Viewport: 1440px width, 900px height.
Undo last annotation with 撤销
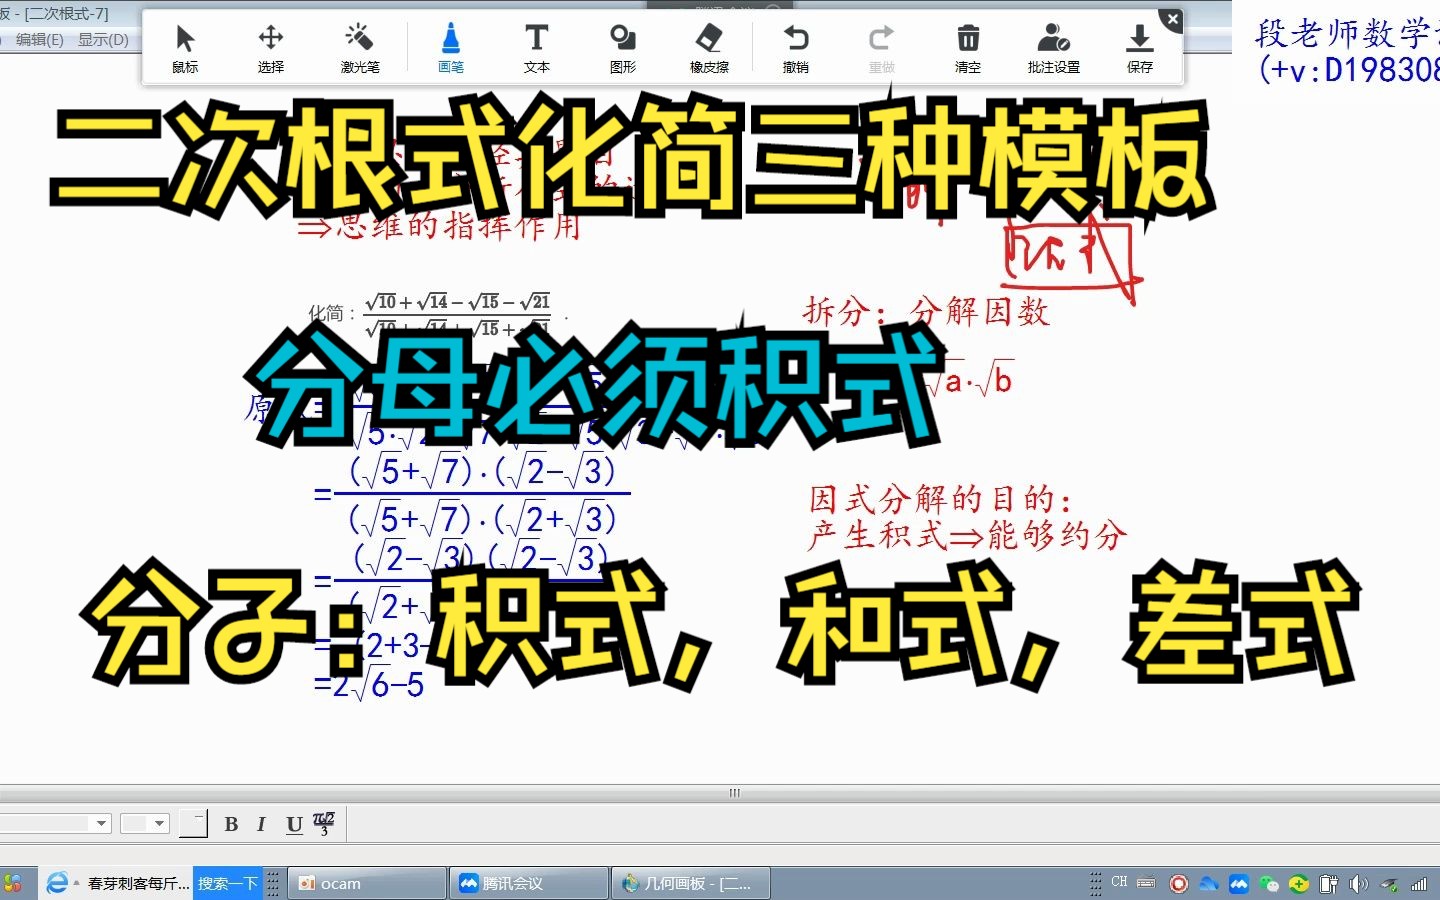(x=795, y=47)
